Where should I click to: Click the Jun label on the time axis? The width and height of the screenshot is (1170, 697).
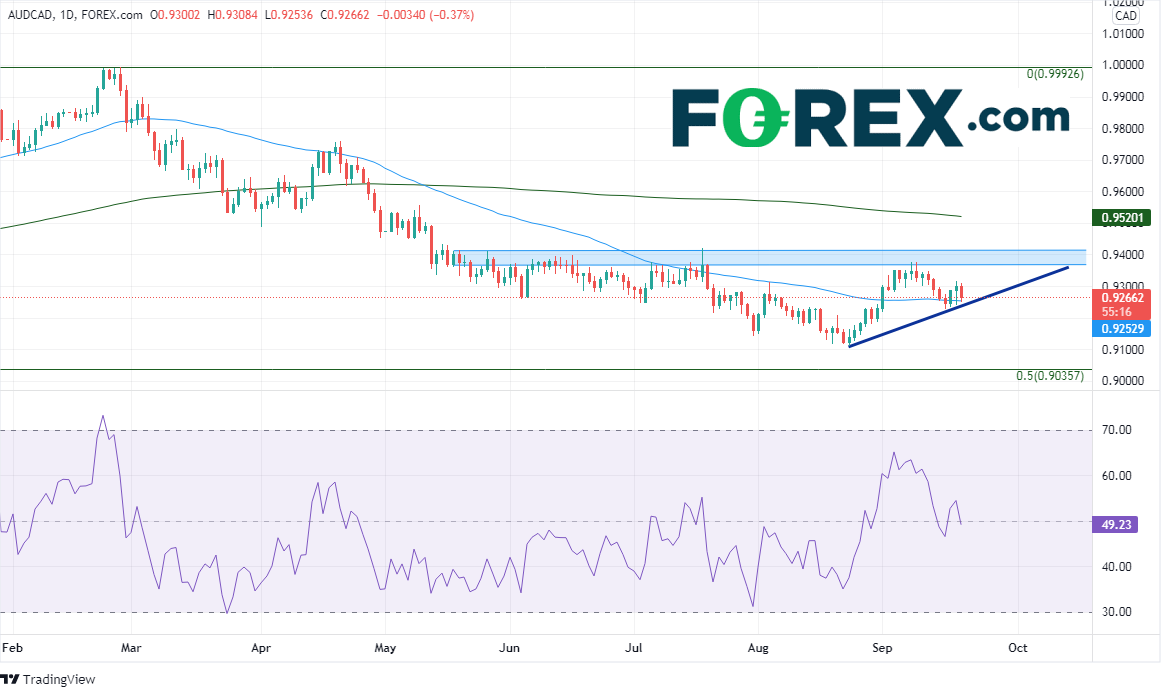coord(509,648)
